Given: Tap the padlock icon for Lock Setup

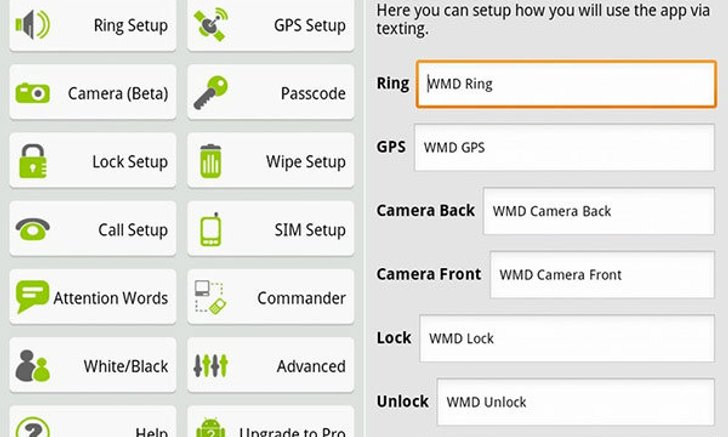Looking at the screenshot, I should click(32, 161).
